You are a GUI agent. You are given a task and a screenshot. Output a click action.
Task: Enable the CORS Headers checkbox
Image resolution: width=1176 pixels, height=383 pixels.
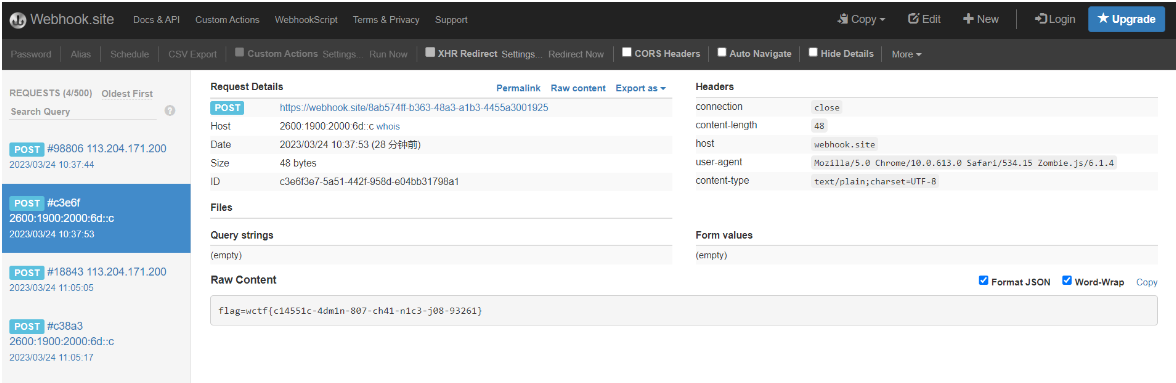click(x=626, y=53)
